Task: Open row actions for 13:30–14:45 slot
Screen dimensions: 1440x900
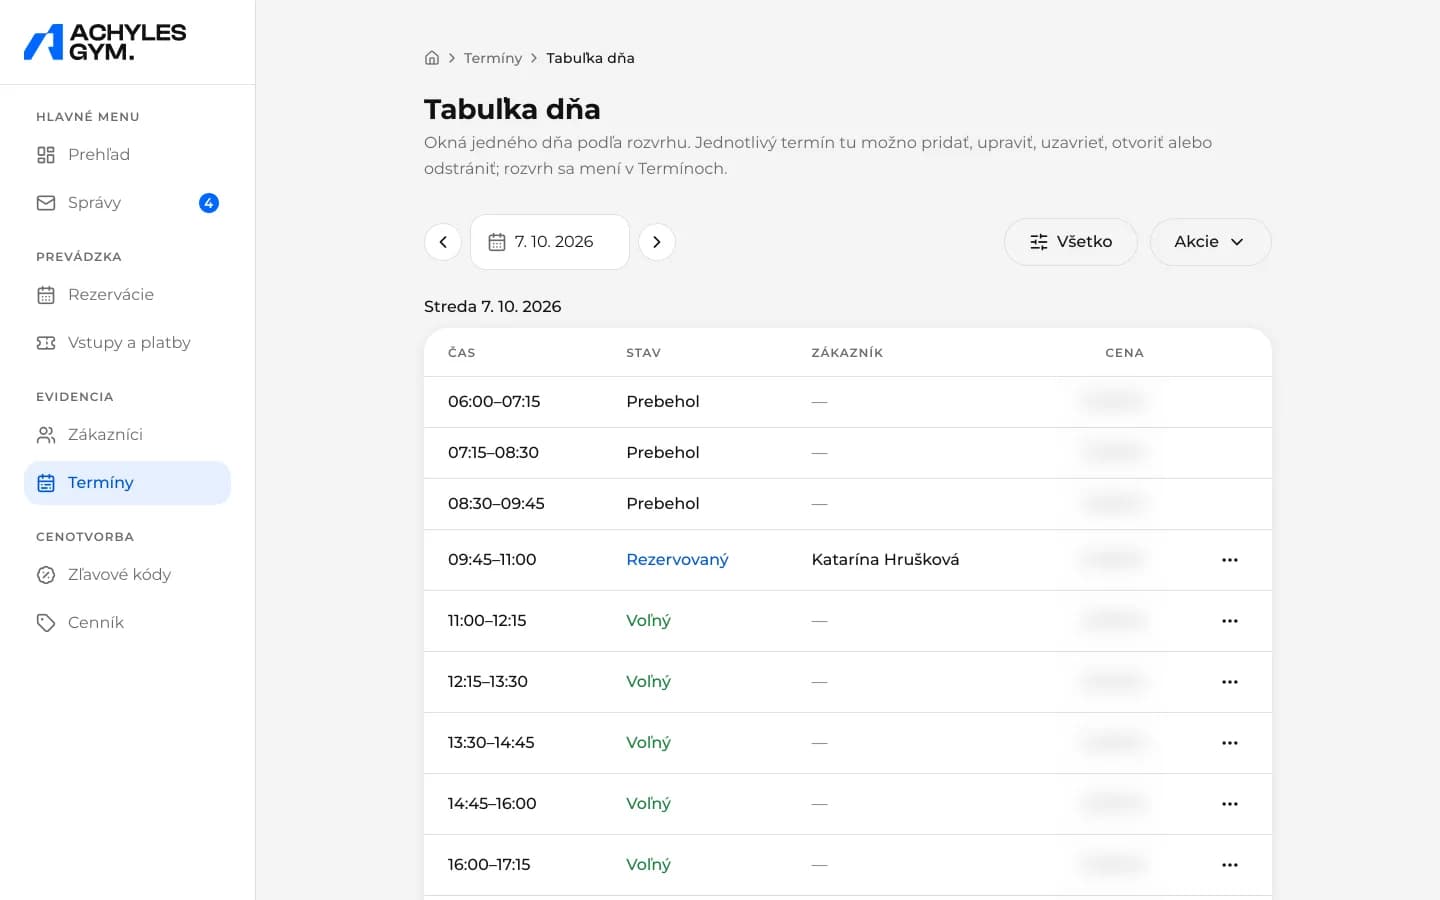Action: 1230,743
